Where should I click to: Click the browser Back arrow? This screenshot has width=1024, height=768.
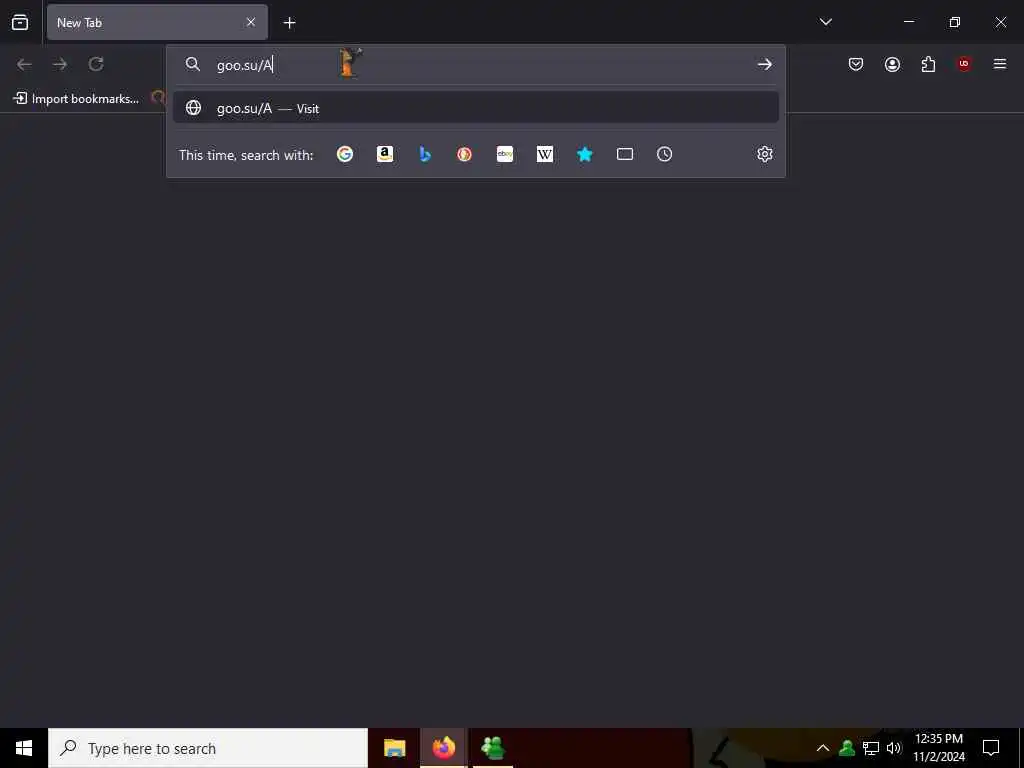24,64
